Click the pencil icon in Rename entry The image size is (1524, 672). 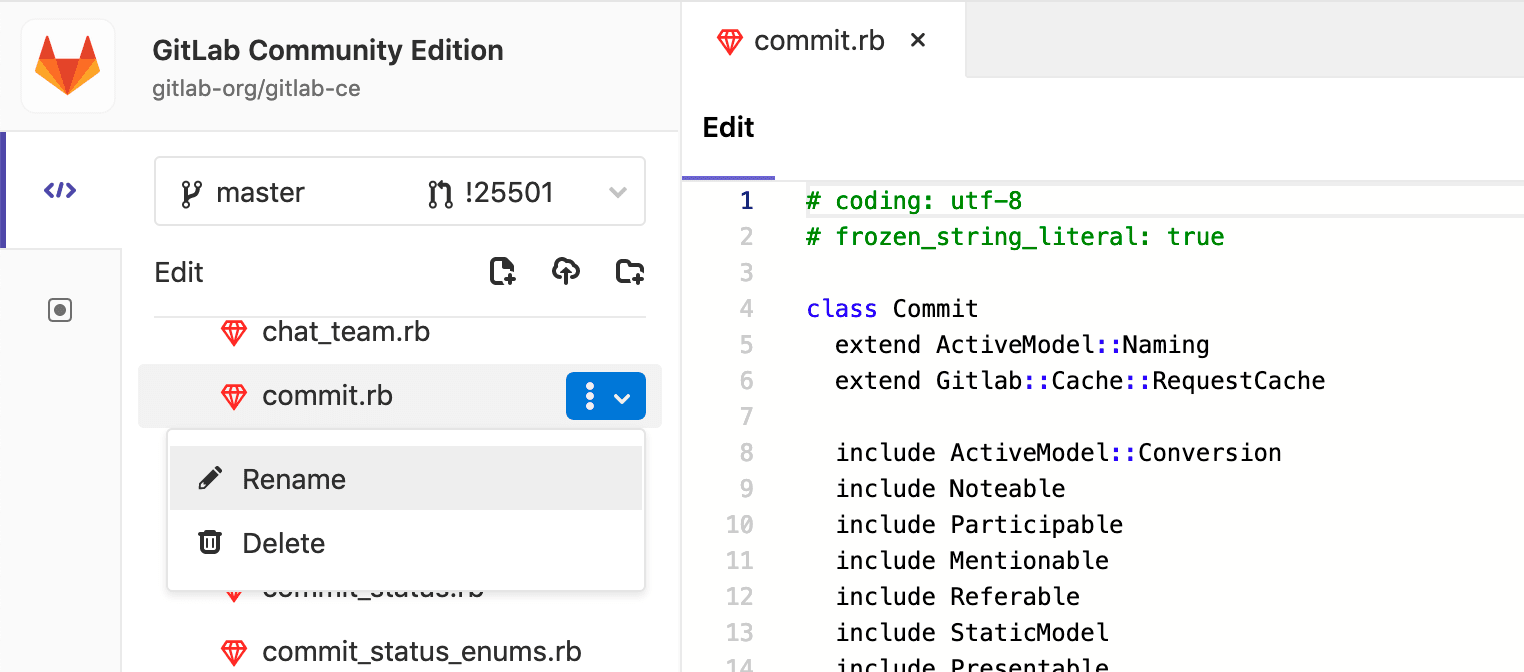(x=209, y=477)
